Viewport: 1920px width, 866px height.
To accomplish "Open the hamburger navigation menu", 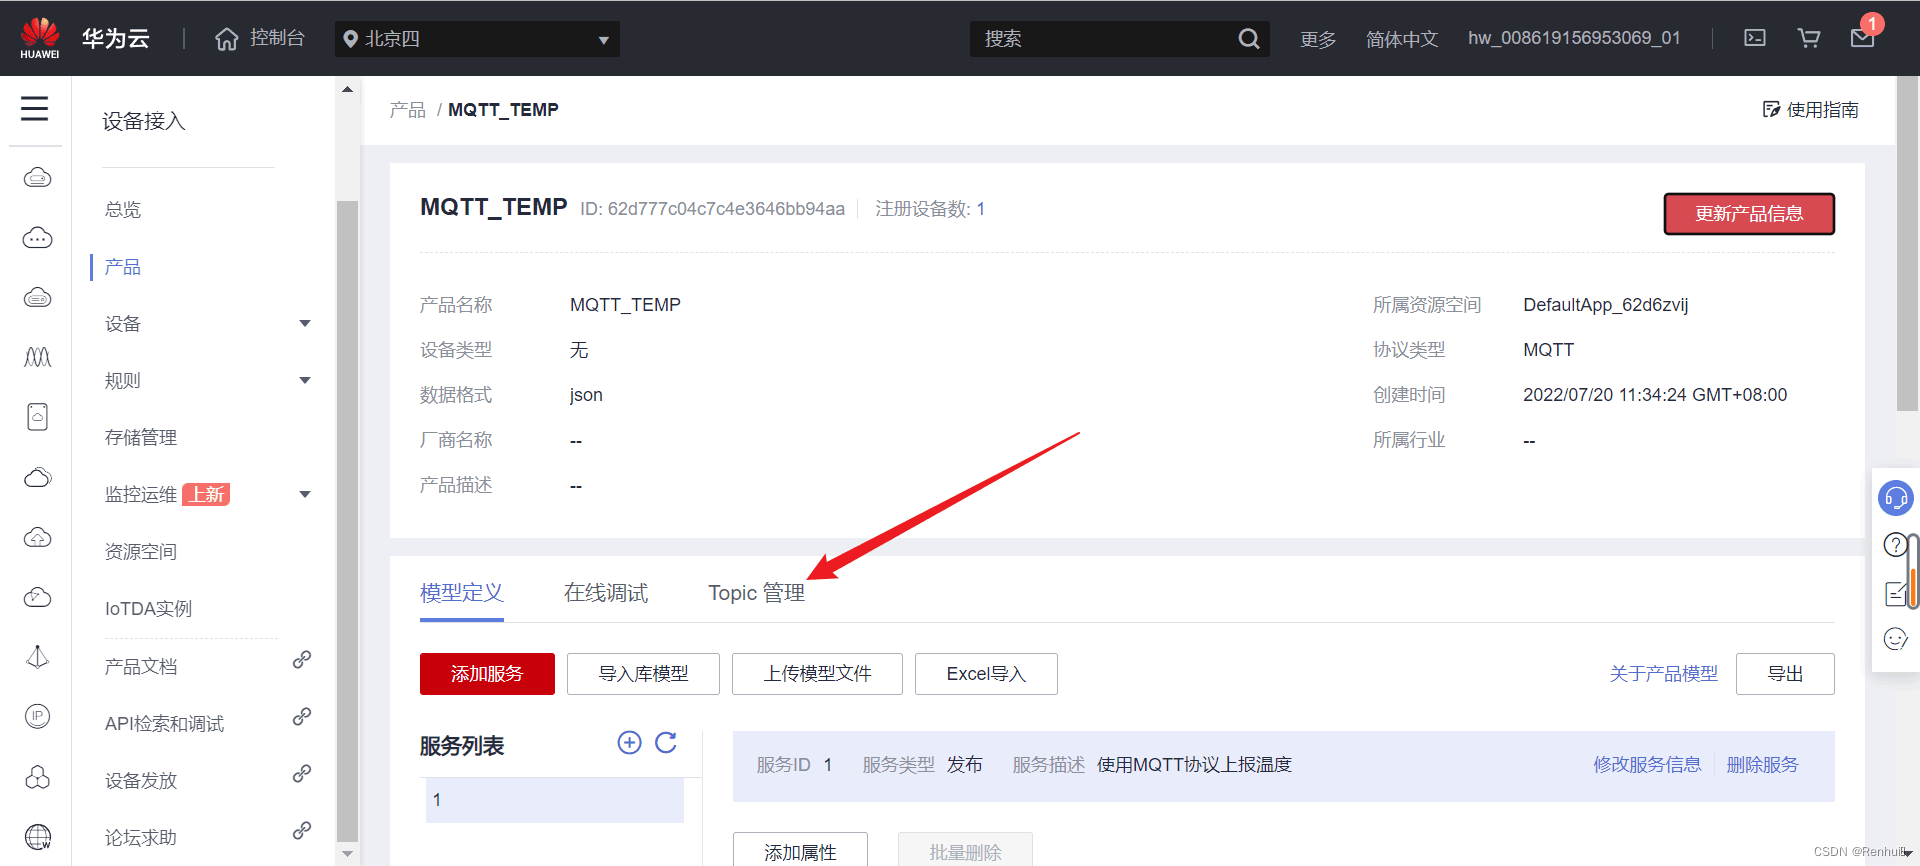I will [35, 108].
